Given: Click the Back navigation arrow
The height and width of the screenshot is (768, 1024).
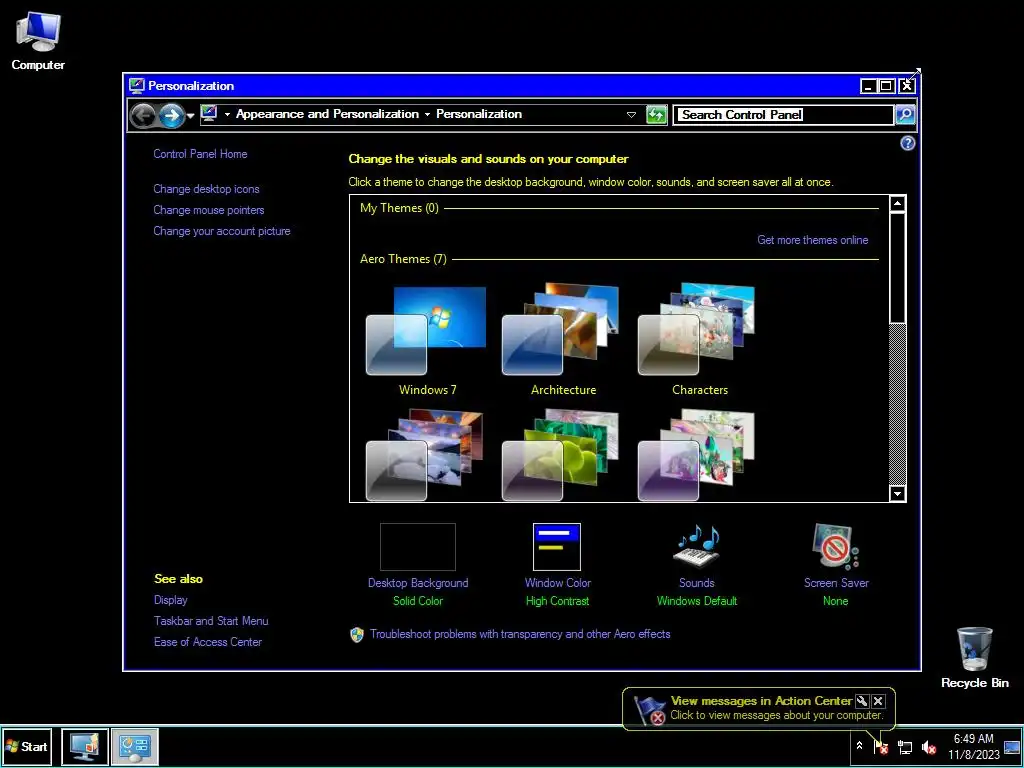Looking at the screenshot, I should click(x=143, y=116).
